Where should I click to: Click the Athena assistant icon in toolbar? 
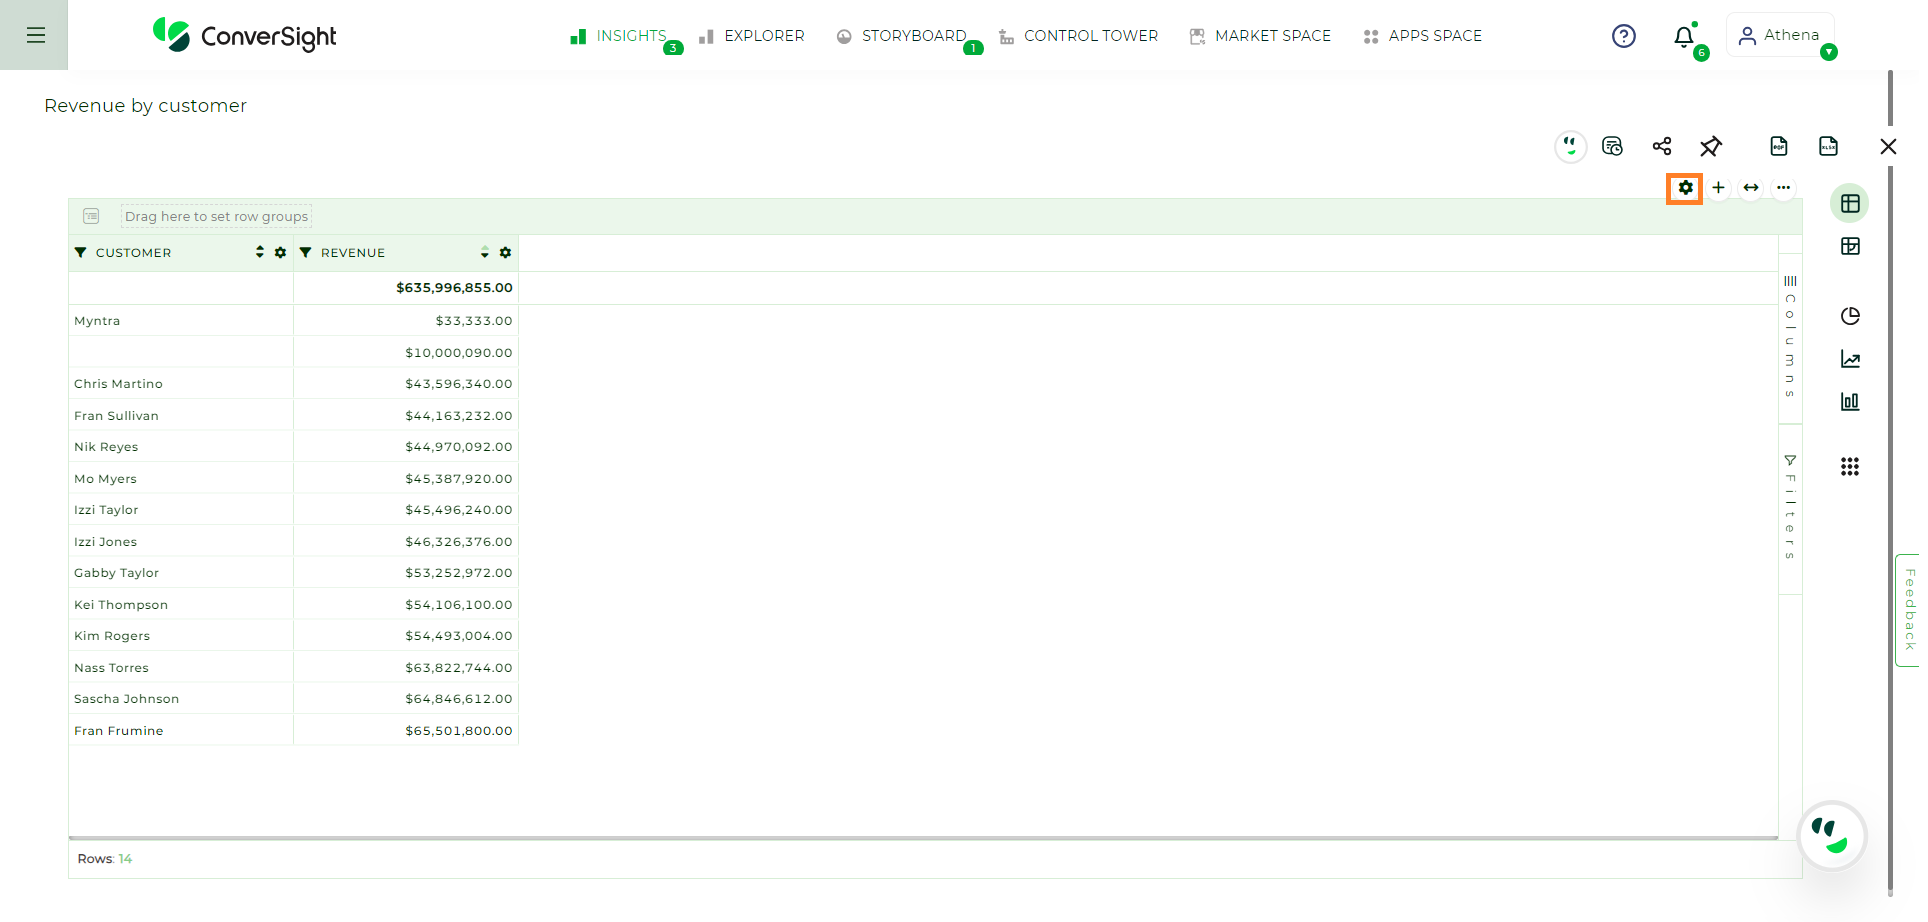[1571, 146]
